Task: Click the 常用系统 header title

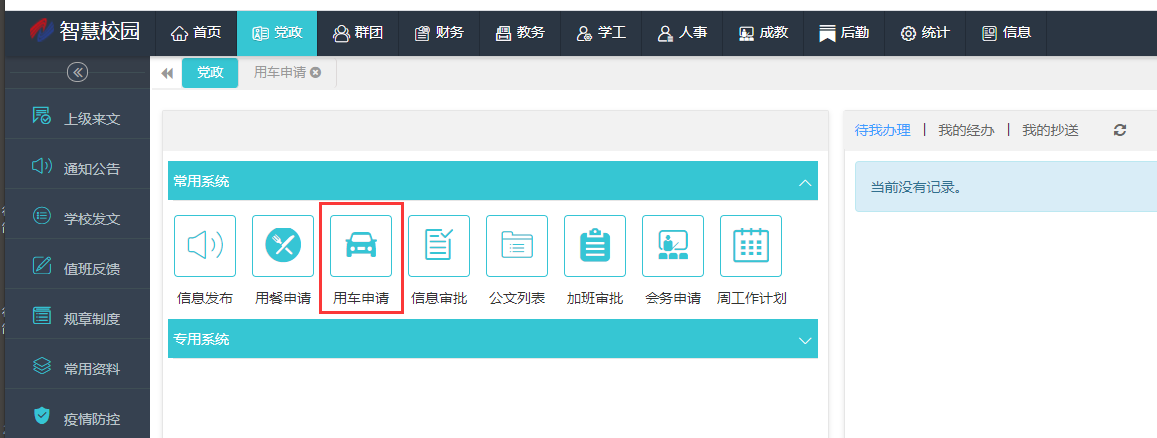Action: pyautogui.click(x=201, y=181)
